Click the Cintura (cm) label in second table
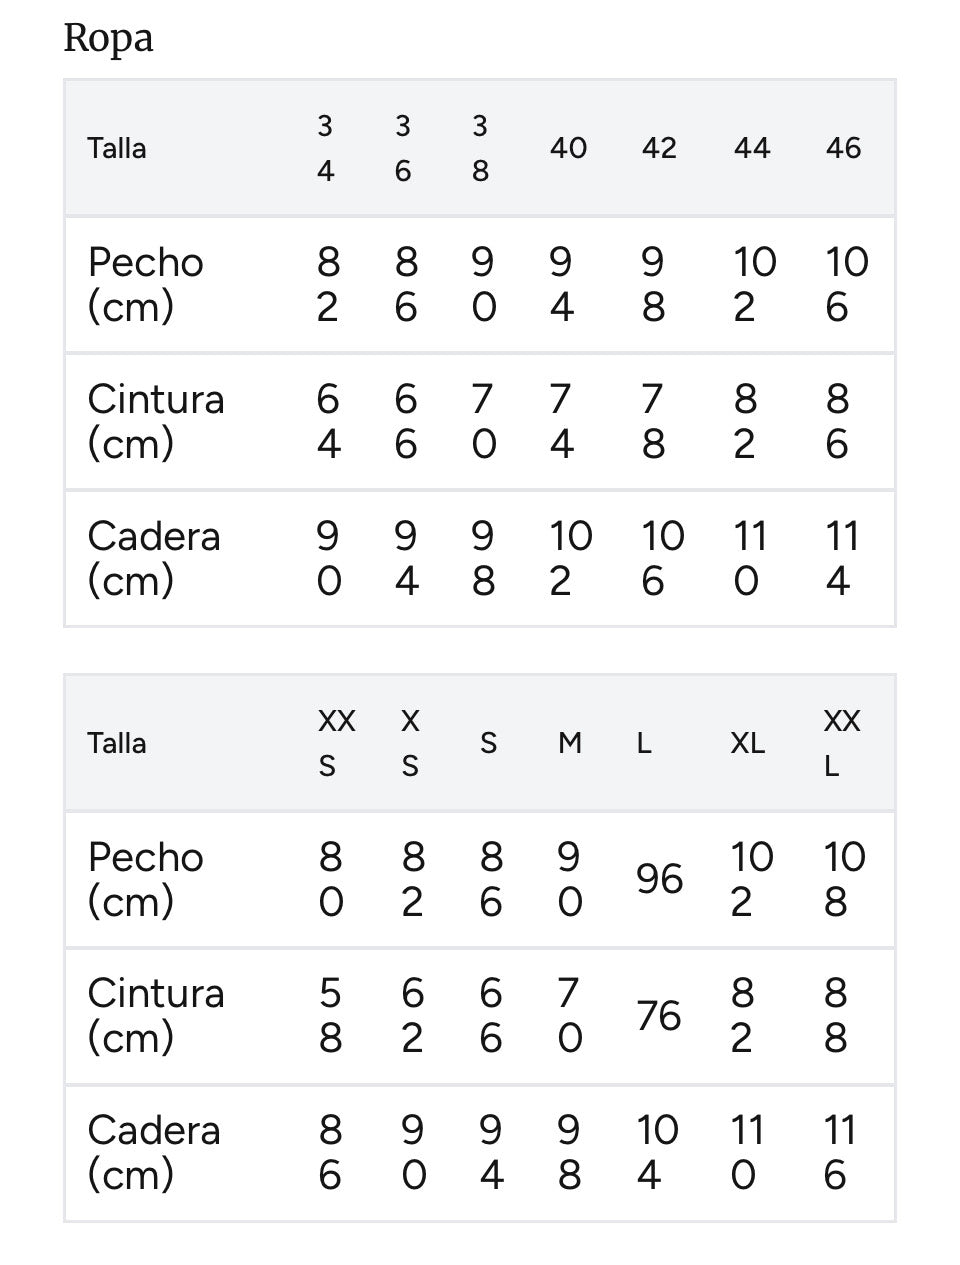The height and width of the screenshot is (1265, 960). [x=156, y=1015]
